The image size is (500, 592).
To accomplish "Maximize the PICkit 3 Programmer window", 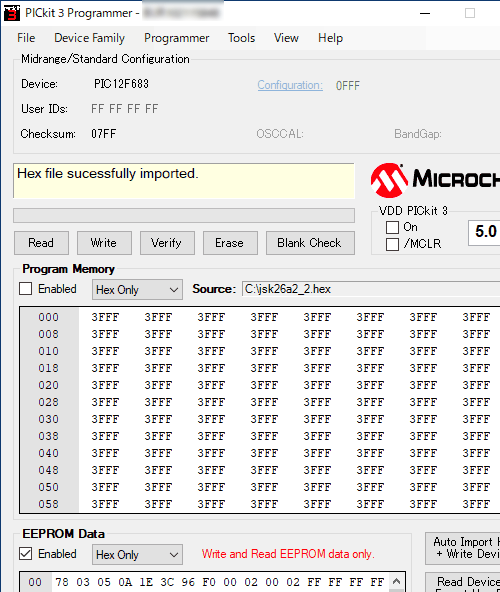I will pyautogui.click(x=470, y=13).
